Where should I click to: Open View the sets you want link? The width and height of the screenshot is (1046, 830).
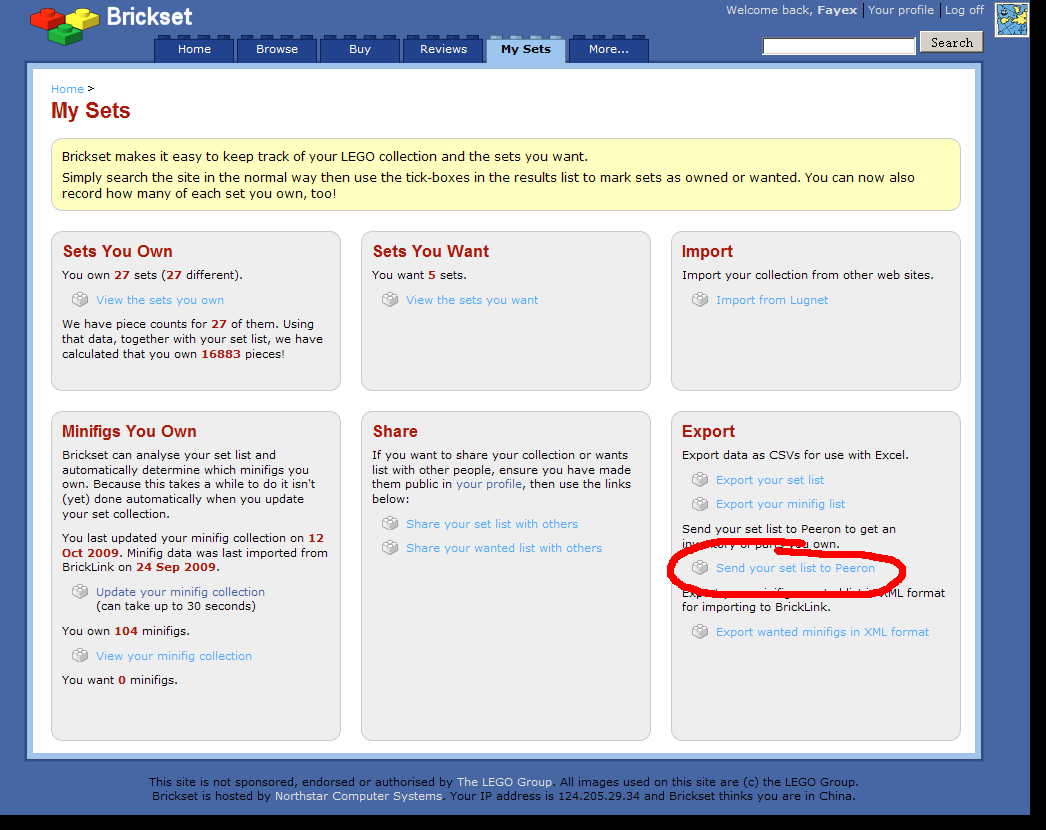(472, 300)
